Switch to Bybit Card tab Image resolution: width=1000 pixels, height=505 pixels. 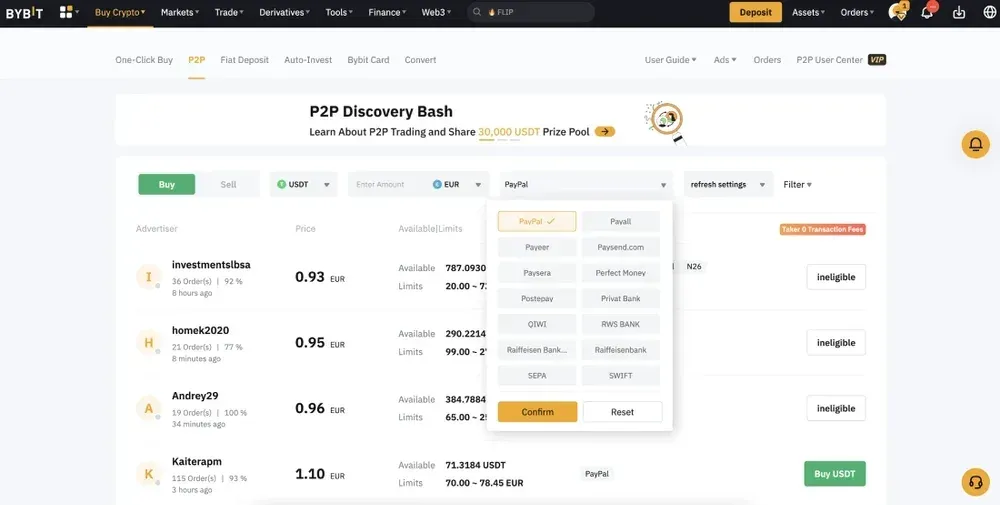[x=368, y=60]
